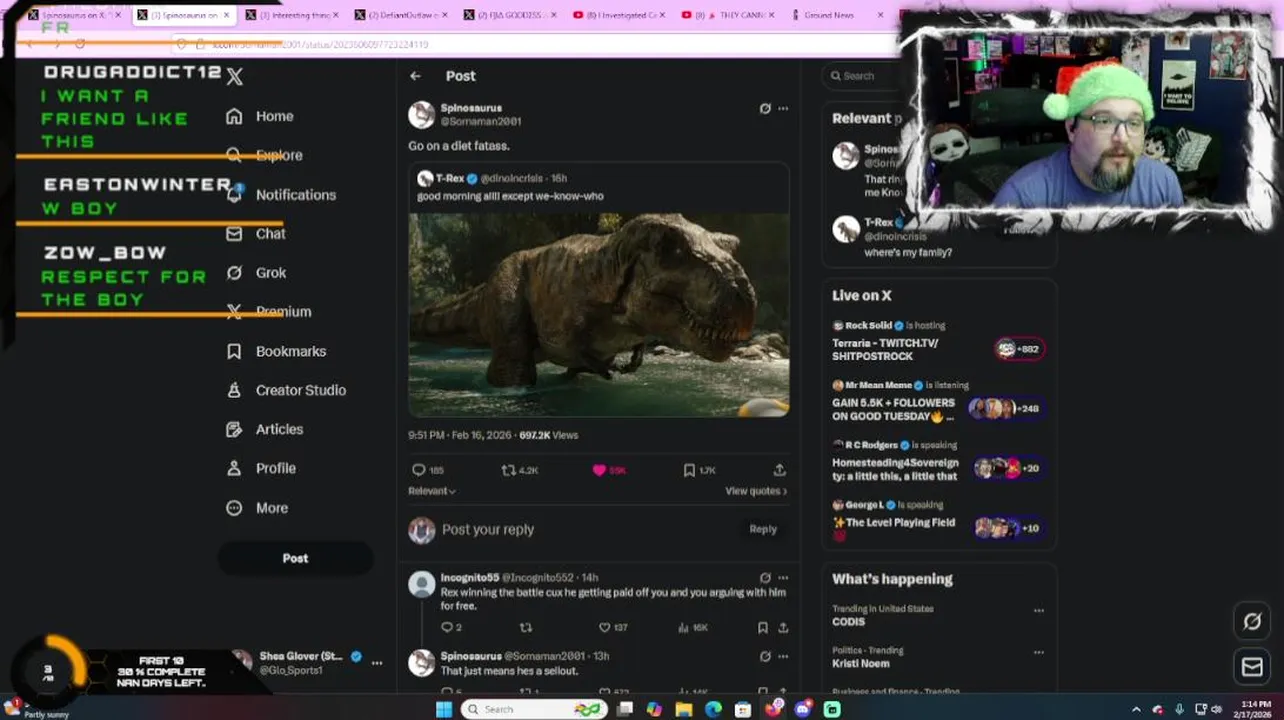Click the Windows Start button
Image resolution: width=1284 pixels, height=720 pixels.
click(x=444, y=709)
